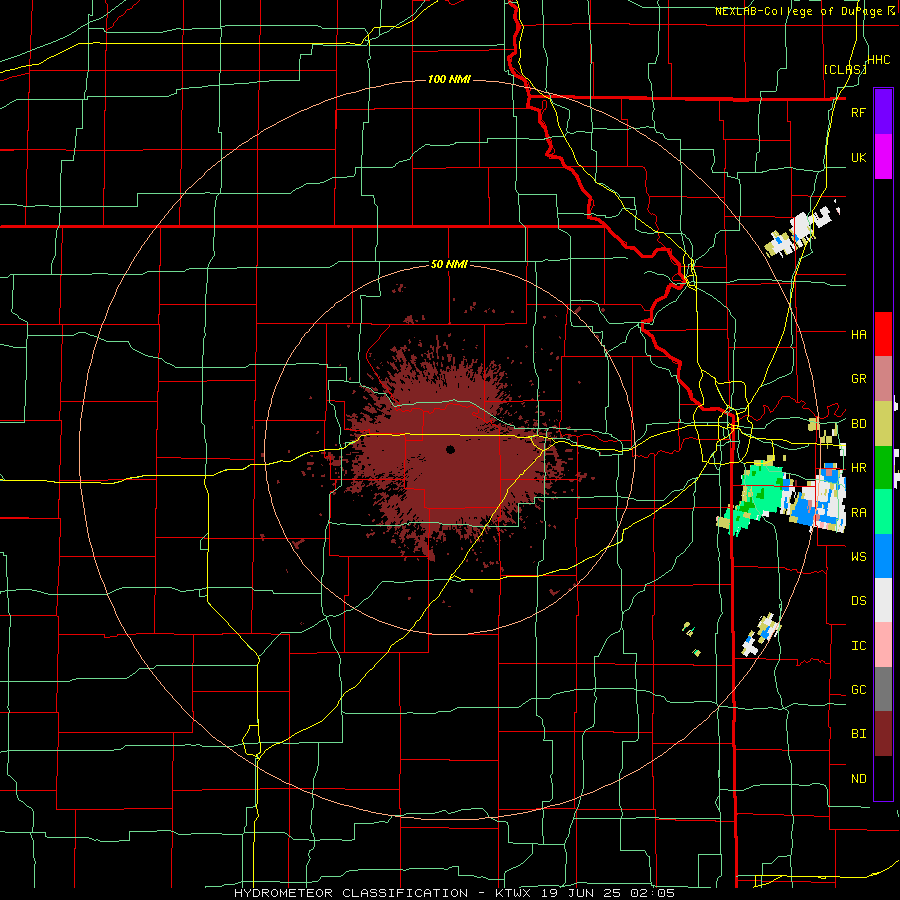The width and height of the screenshot is (900, 900).
Task: Click the HHC product label
Action: tap(879, 60)
